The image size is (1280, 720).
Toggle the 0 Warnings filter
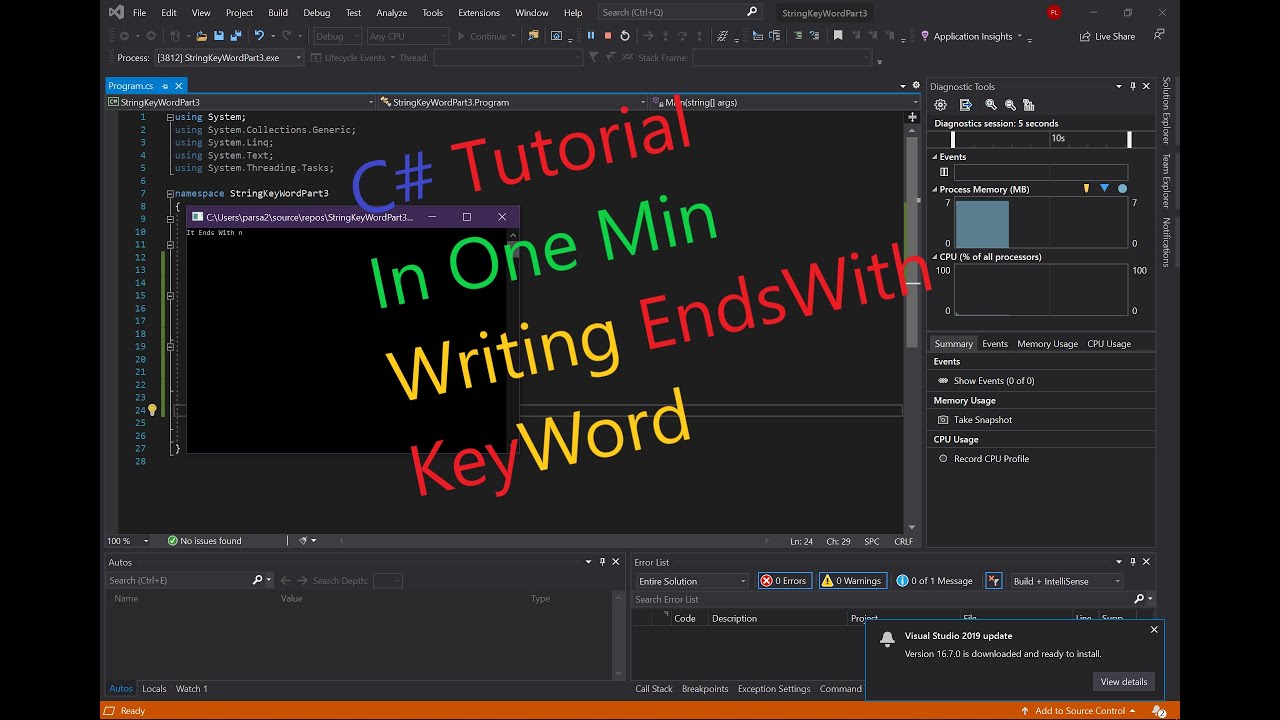[852, 581]
